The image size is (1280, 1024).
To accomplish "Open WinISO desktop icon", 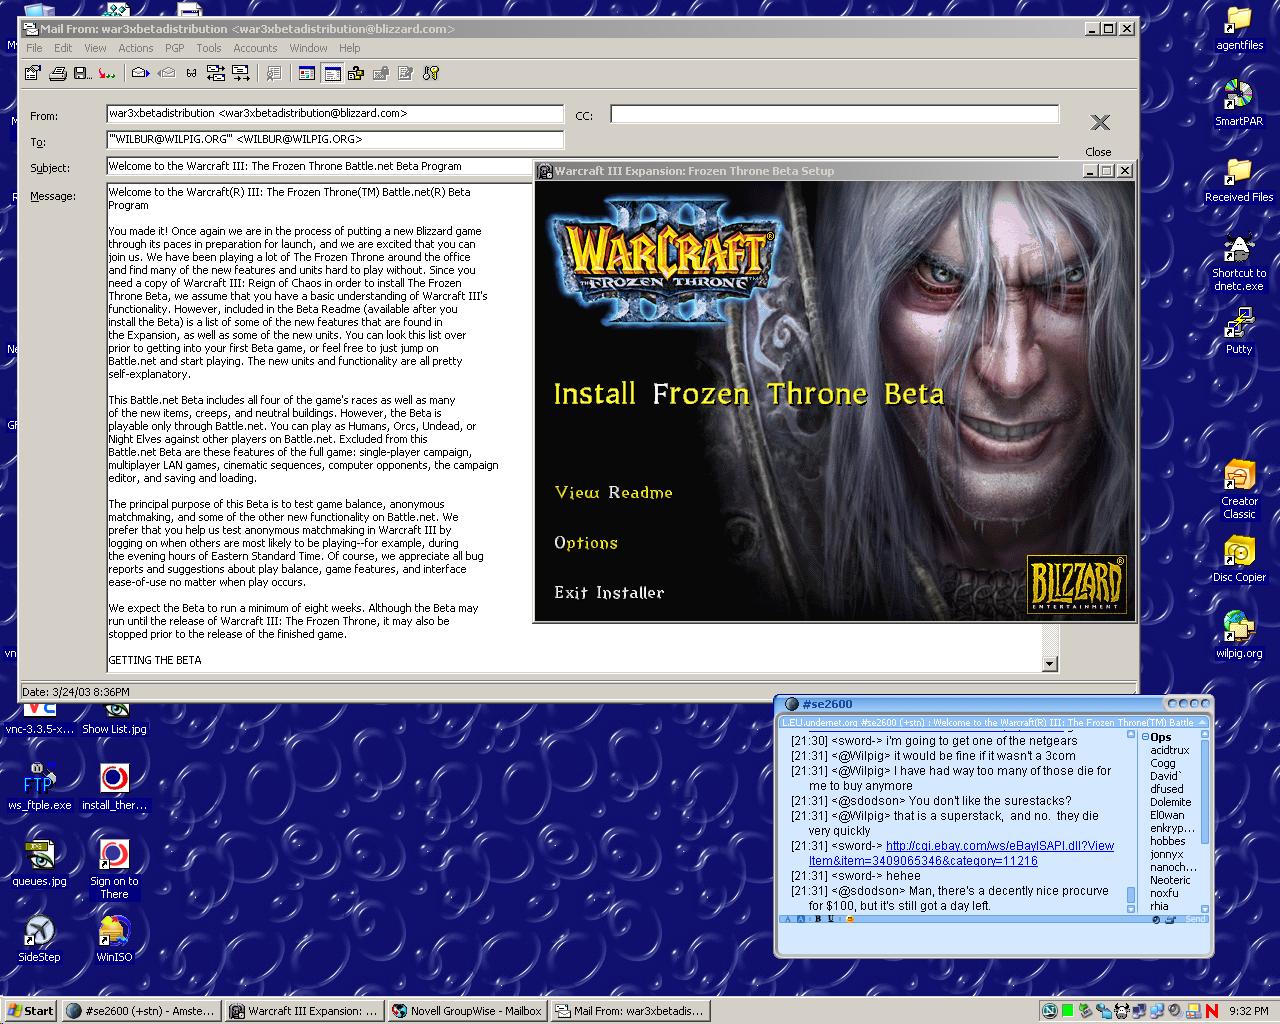I will 114,940.
